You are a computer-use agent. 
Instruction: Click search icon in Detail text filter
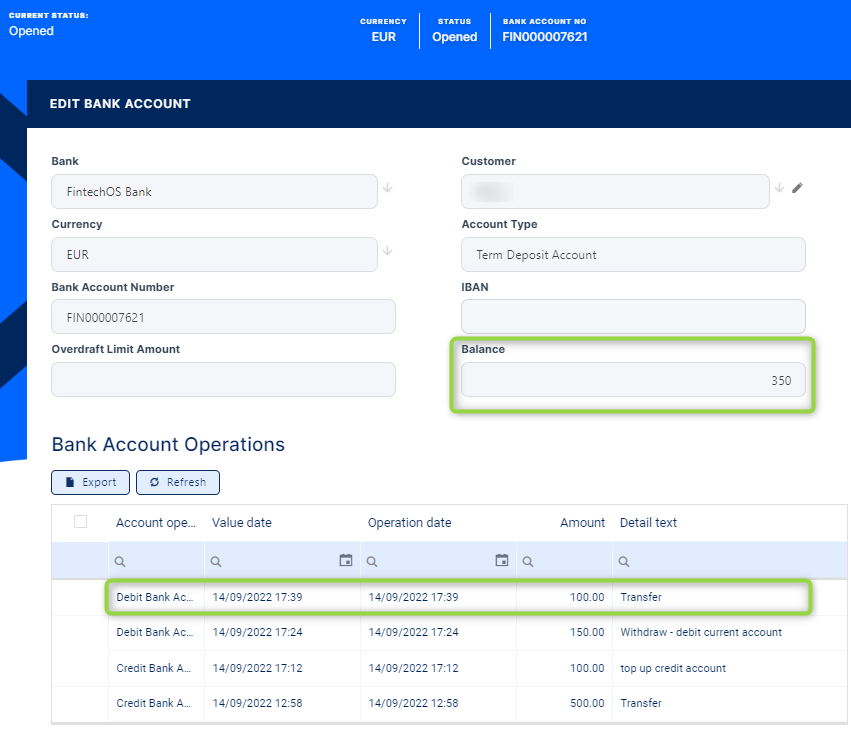tap(625, 561)
